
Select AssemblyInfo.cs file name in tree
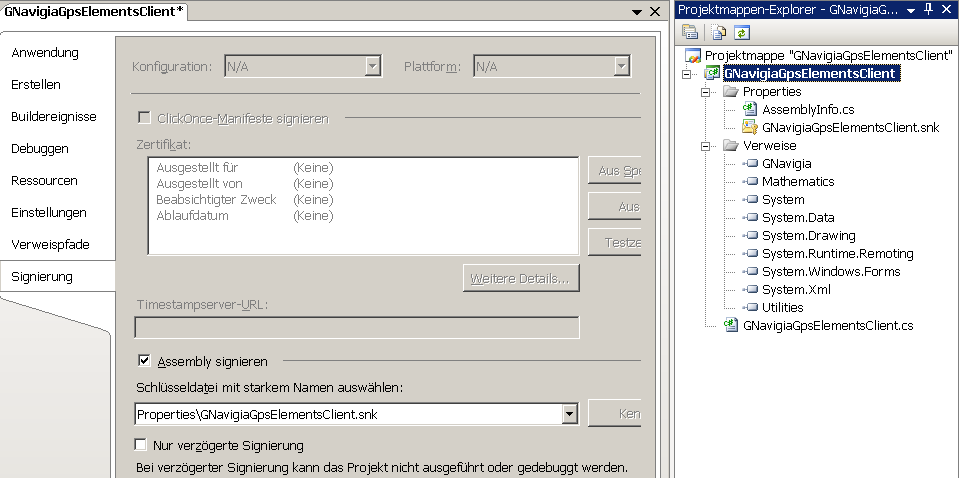(808, 109)
